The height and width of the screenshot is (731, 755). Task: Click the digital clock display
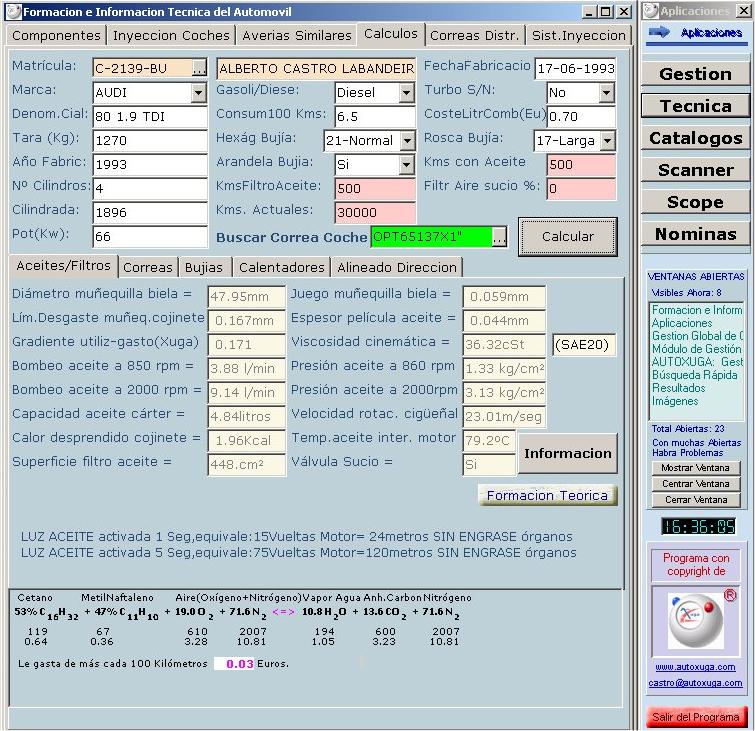[x=698, y=526]
